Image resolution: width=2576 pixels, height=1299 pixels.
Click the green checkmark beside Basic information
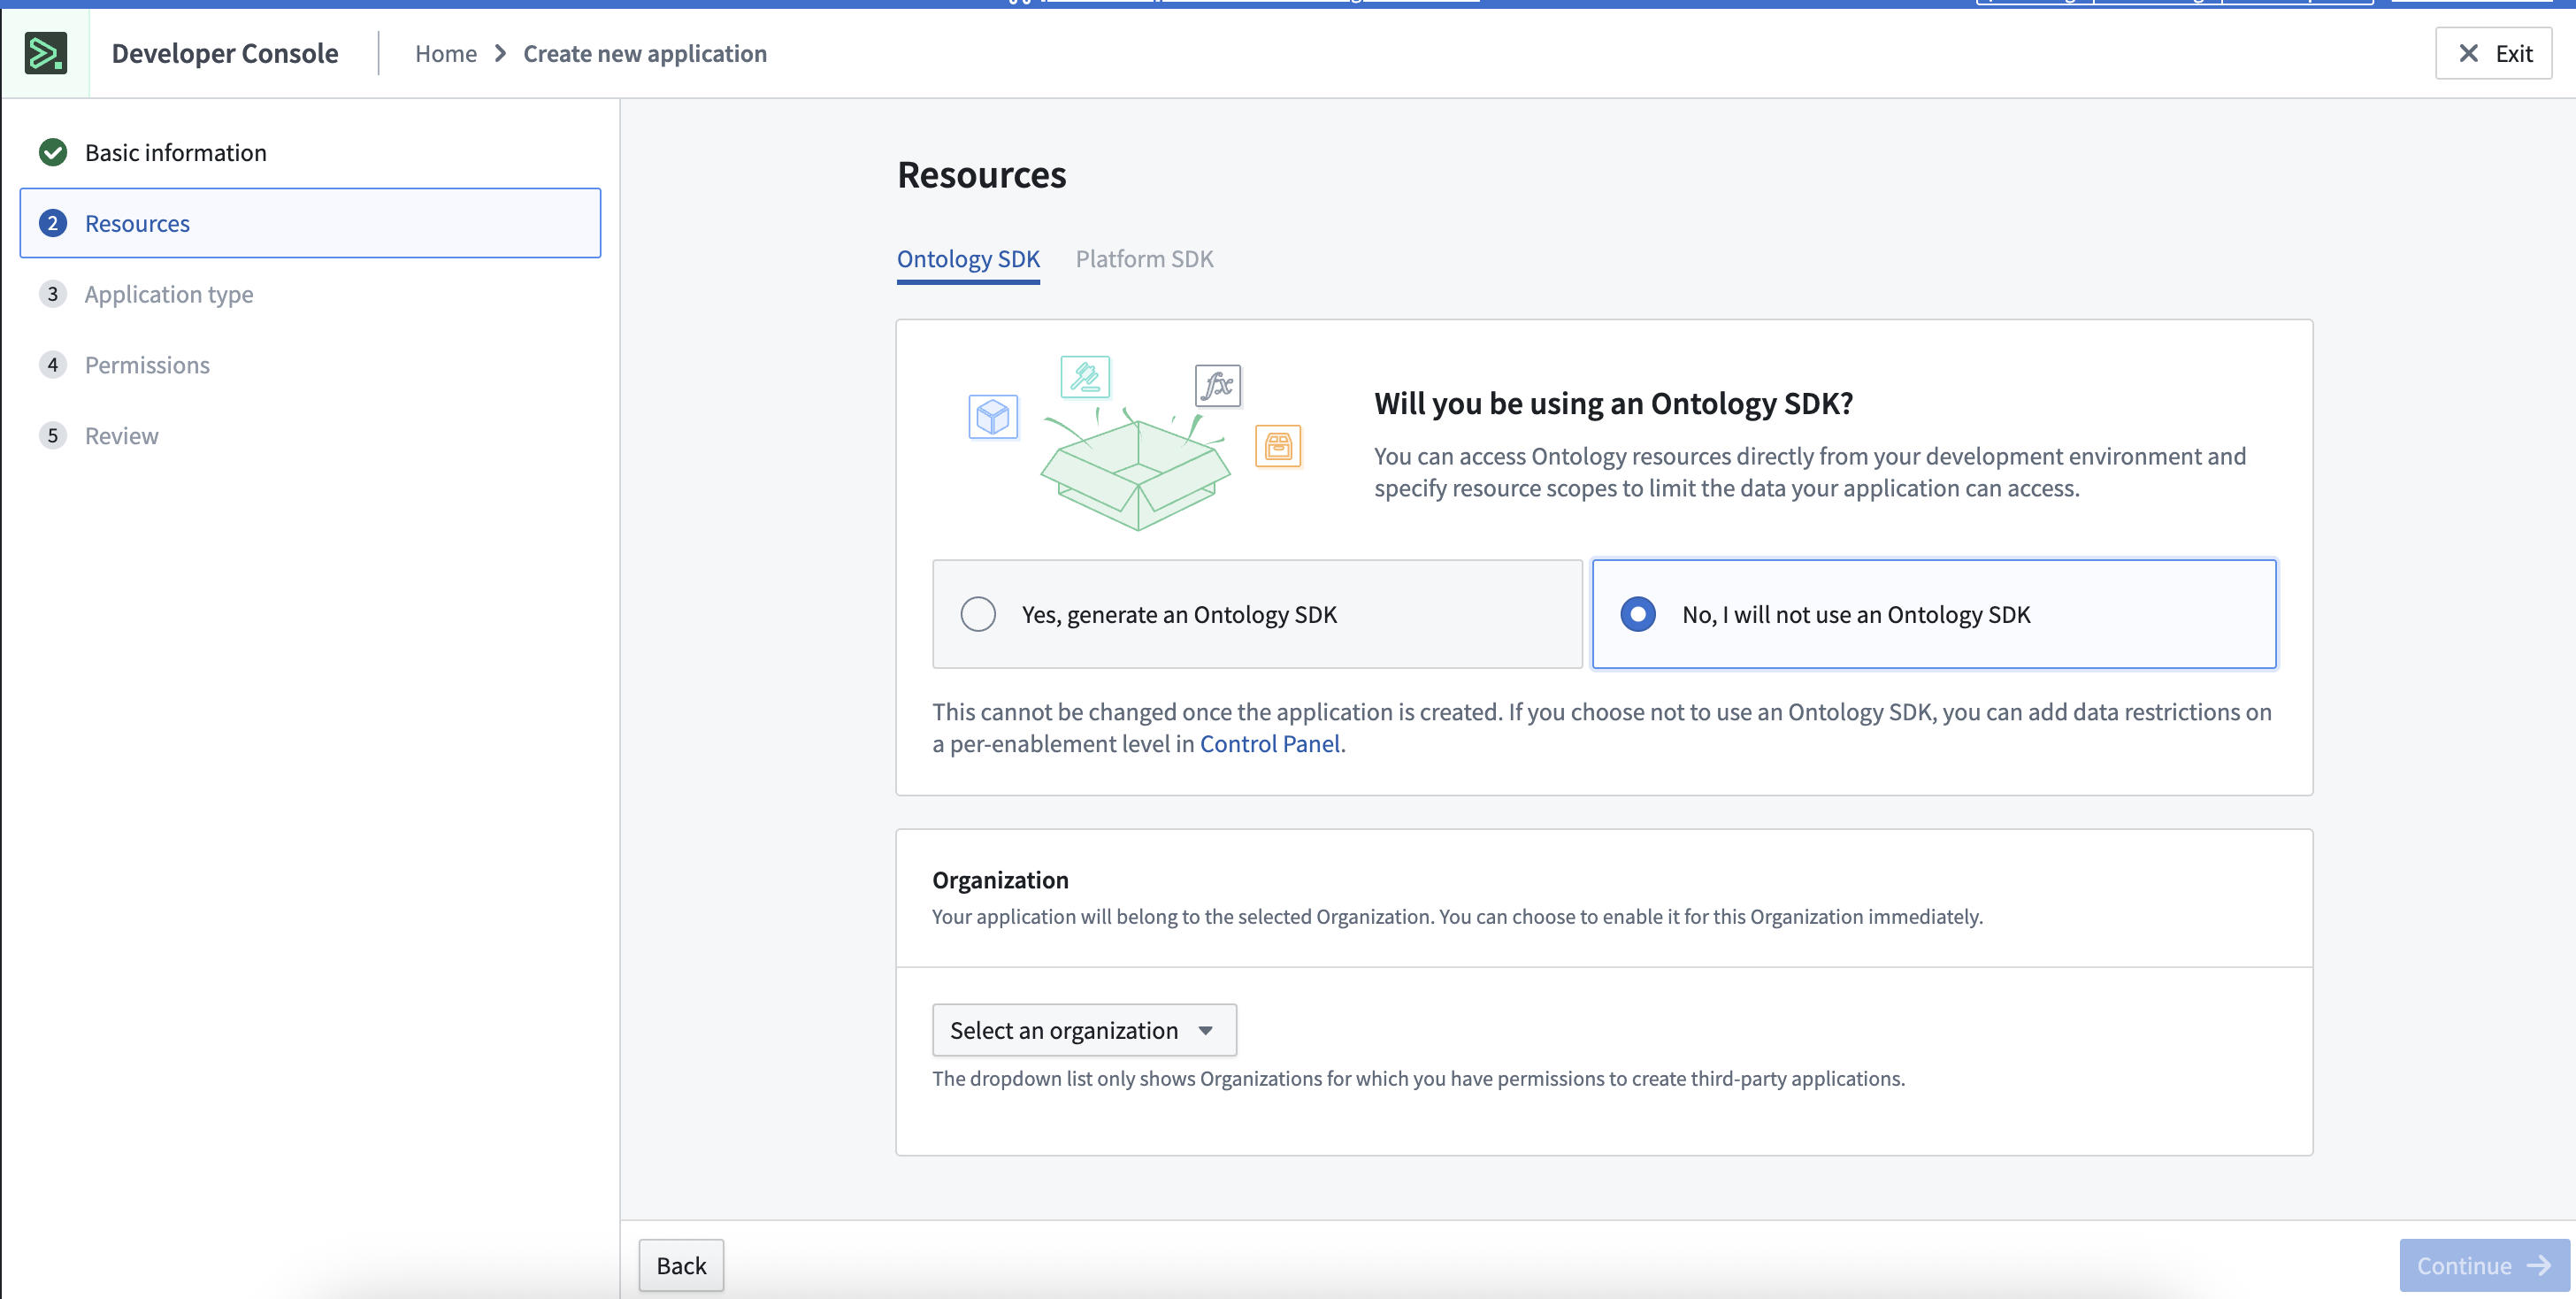tap(53, 152)
